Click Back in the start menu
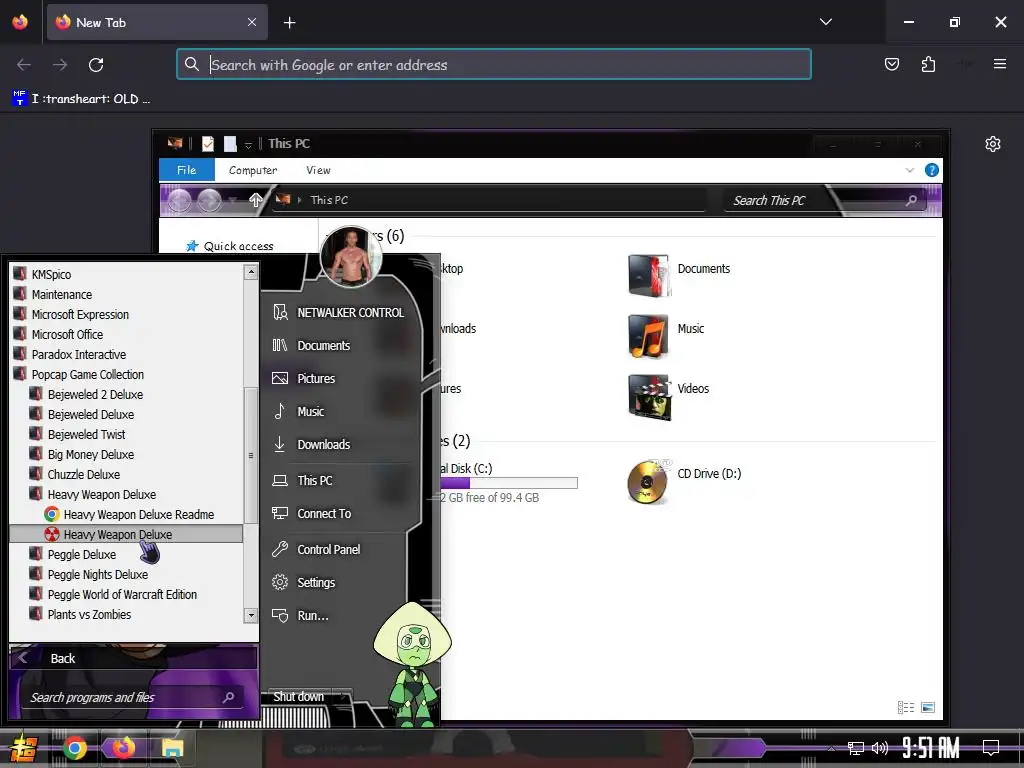Viewport: 1024px width, 768px height. tap(133, 658)
